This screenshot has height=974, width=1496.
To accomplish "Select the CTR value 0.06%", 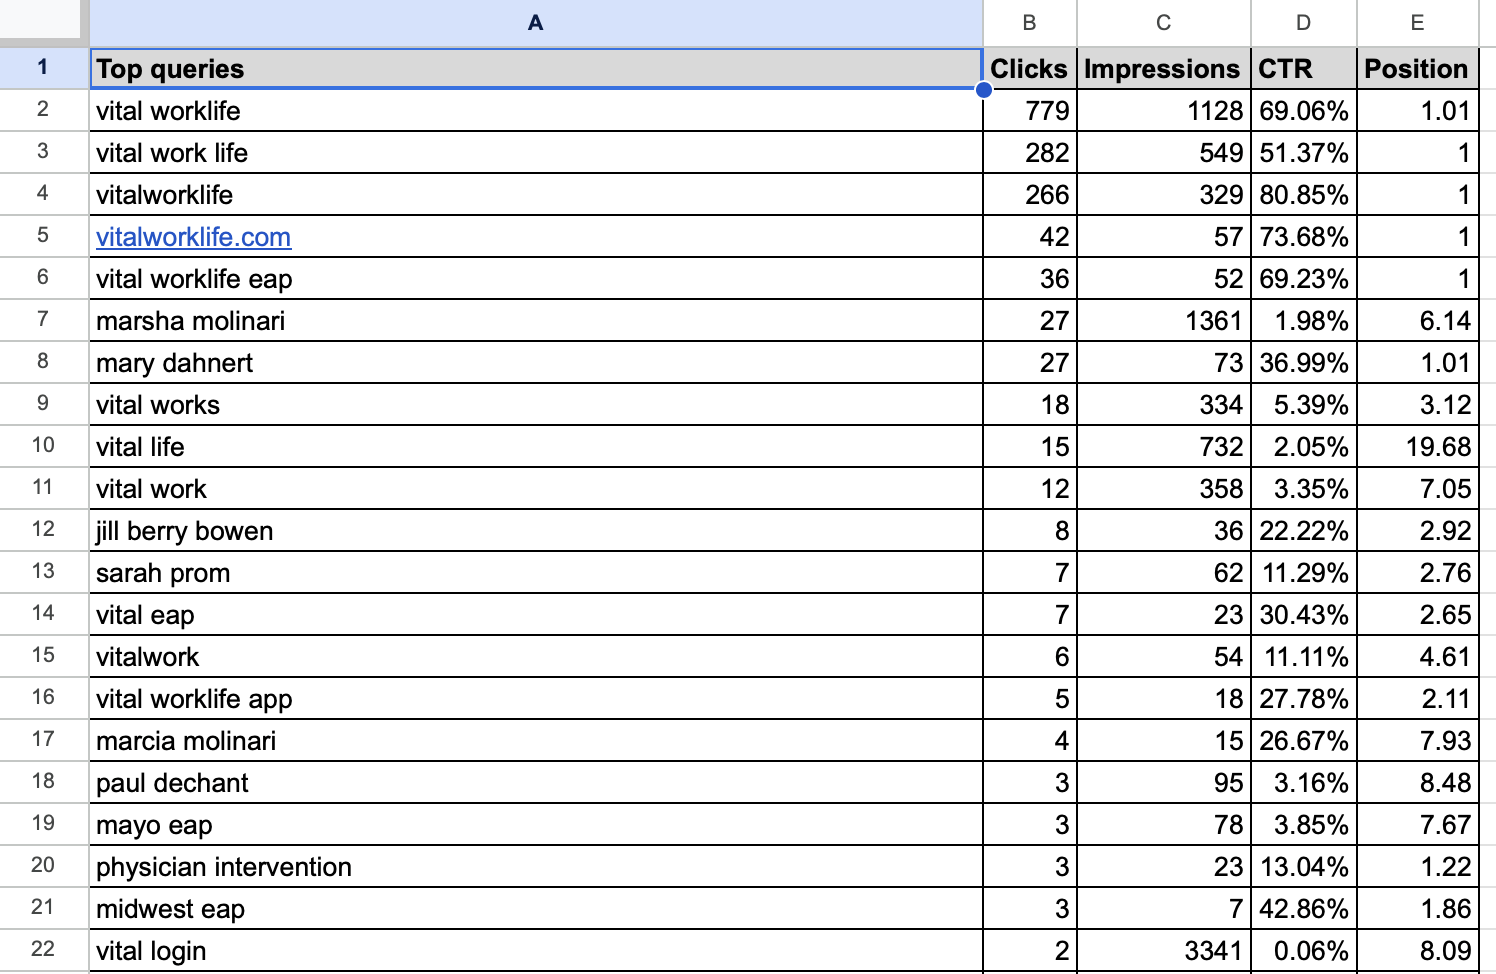I will [1304, 951].
